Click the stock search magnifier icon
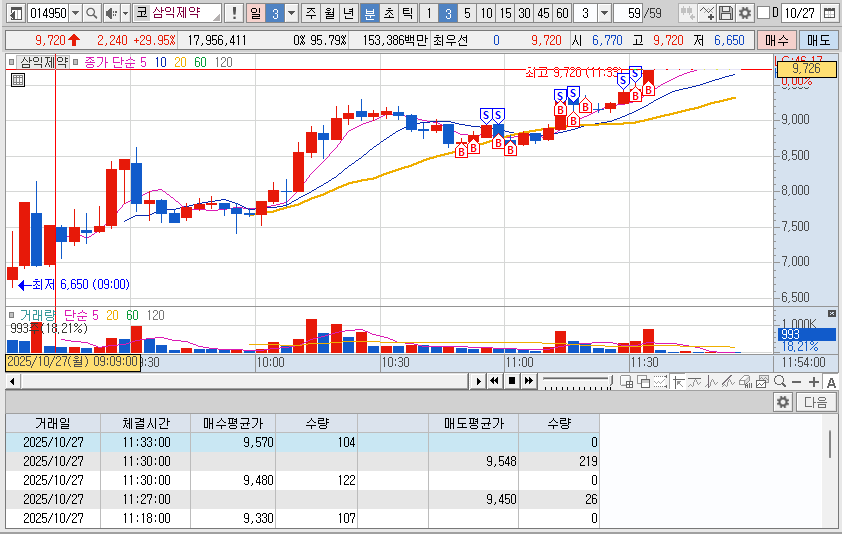842x534 pixels. pos(90,13)
